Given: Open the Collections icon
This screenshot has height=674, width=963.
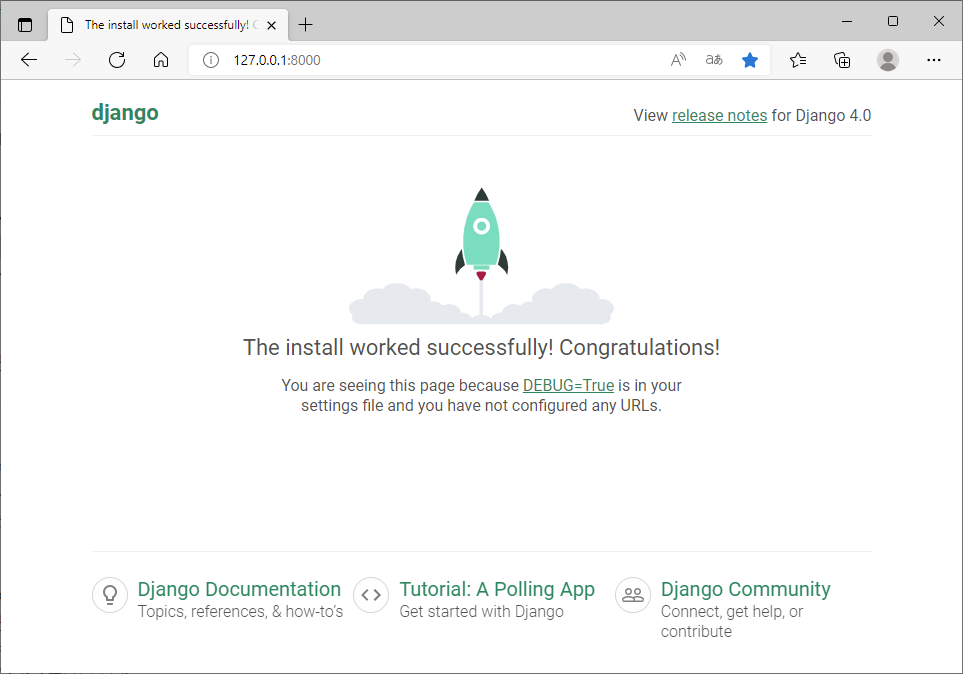Looking at the screenshot, I should 842,60.
